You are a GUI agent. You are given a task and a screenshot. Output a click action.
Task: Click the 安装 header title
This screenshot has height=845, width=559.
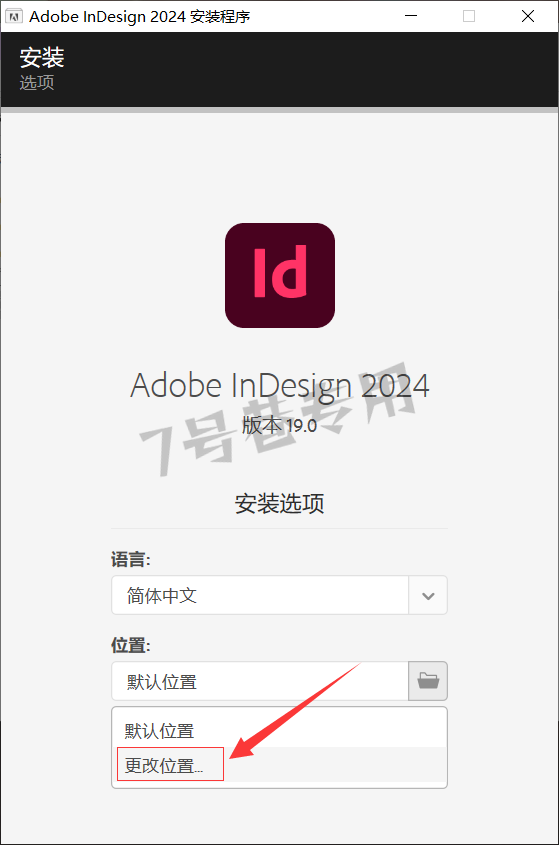pyautogui.click(x=42, y=57)
